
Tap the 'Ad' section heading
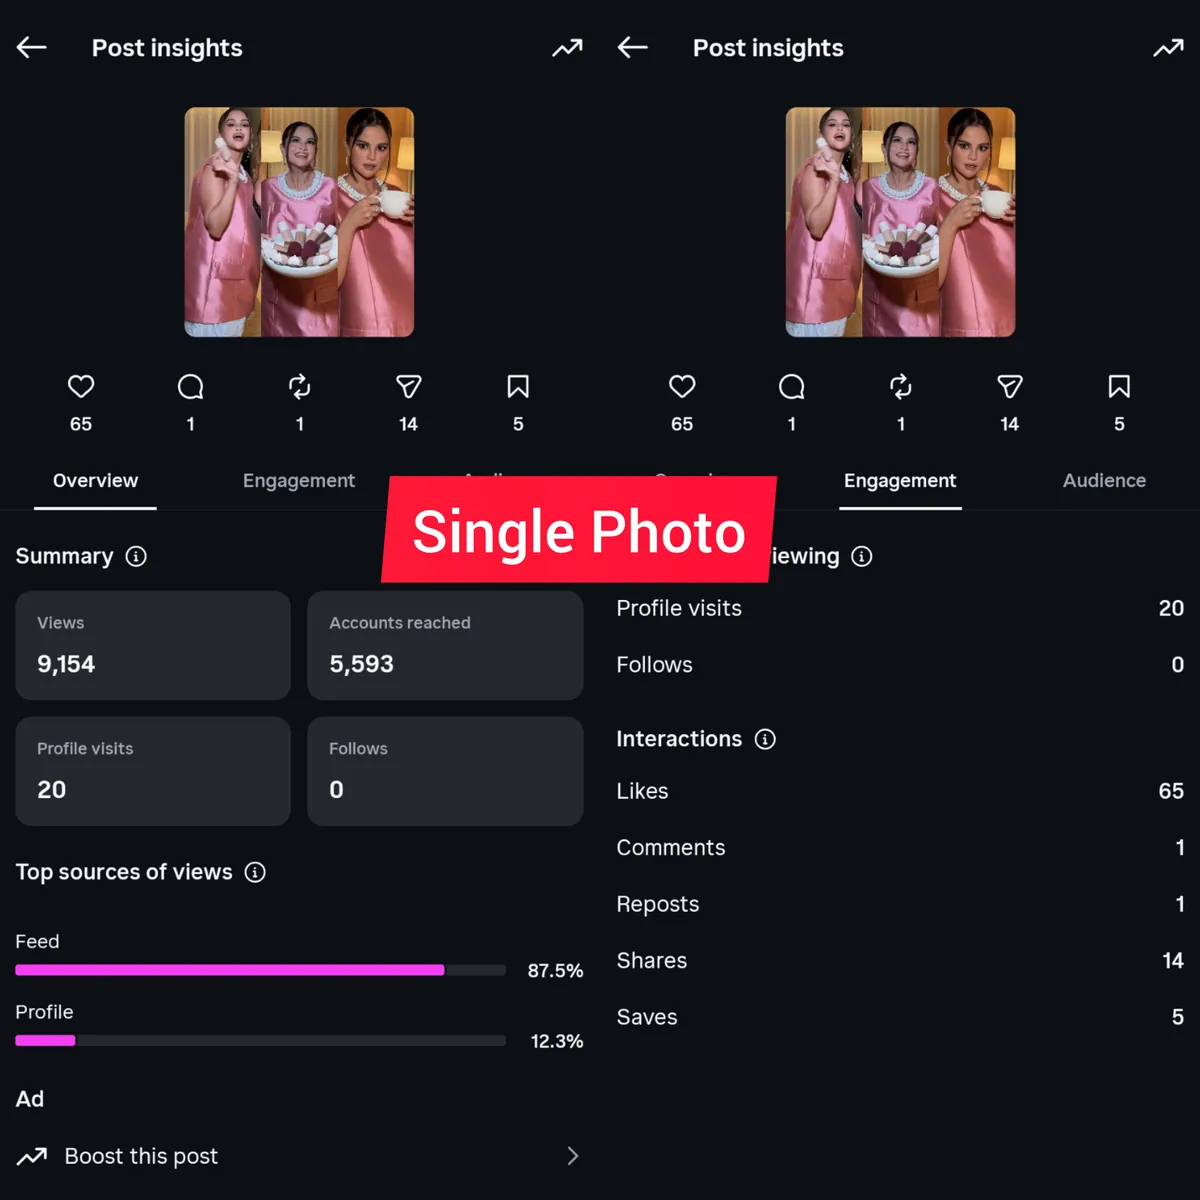(x=30, y=1099)
